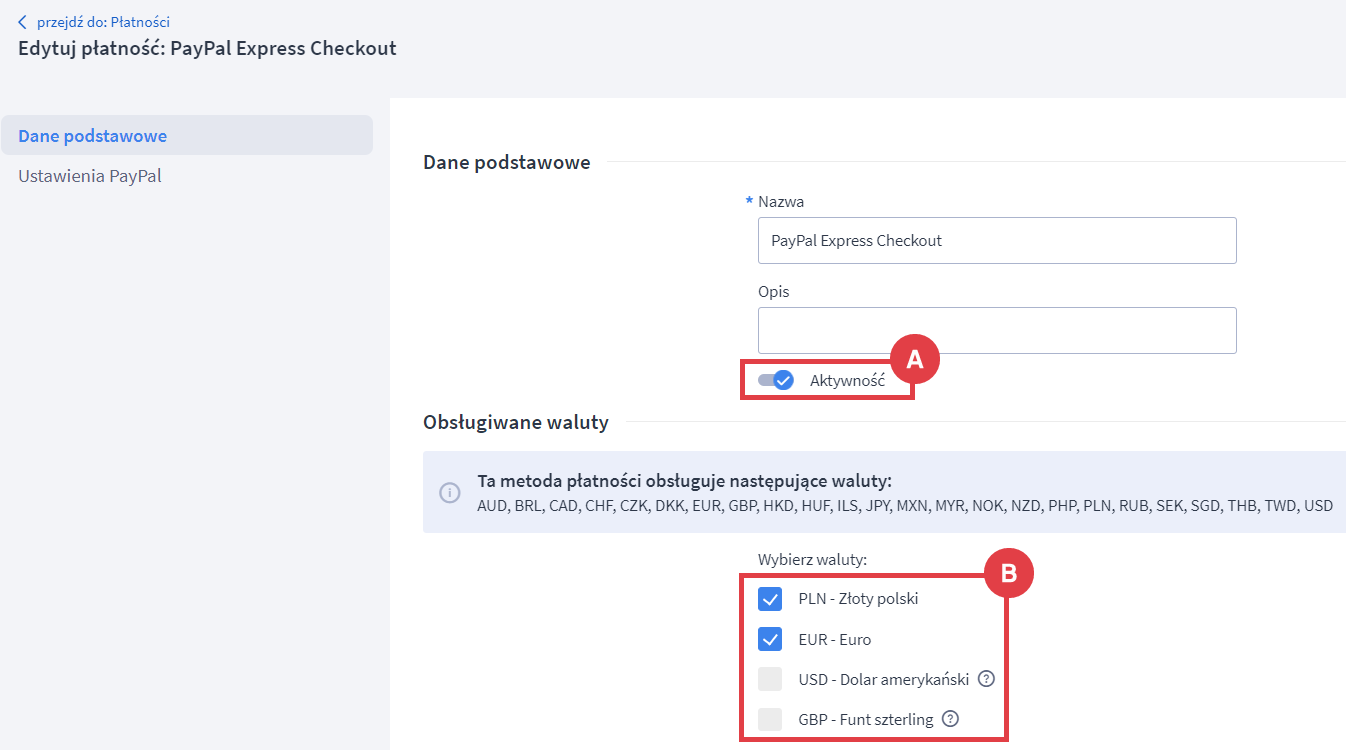Click the Aktywność label text
This screenshot has height=750, width=1346.
847,380
